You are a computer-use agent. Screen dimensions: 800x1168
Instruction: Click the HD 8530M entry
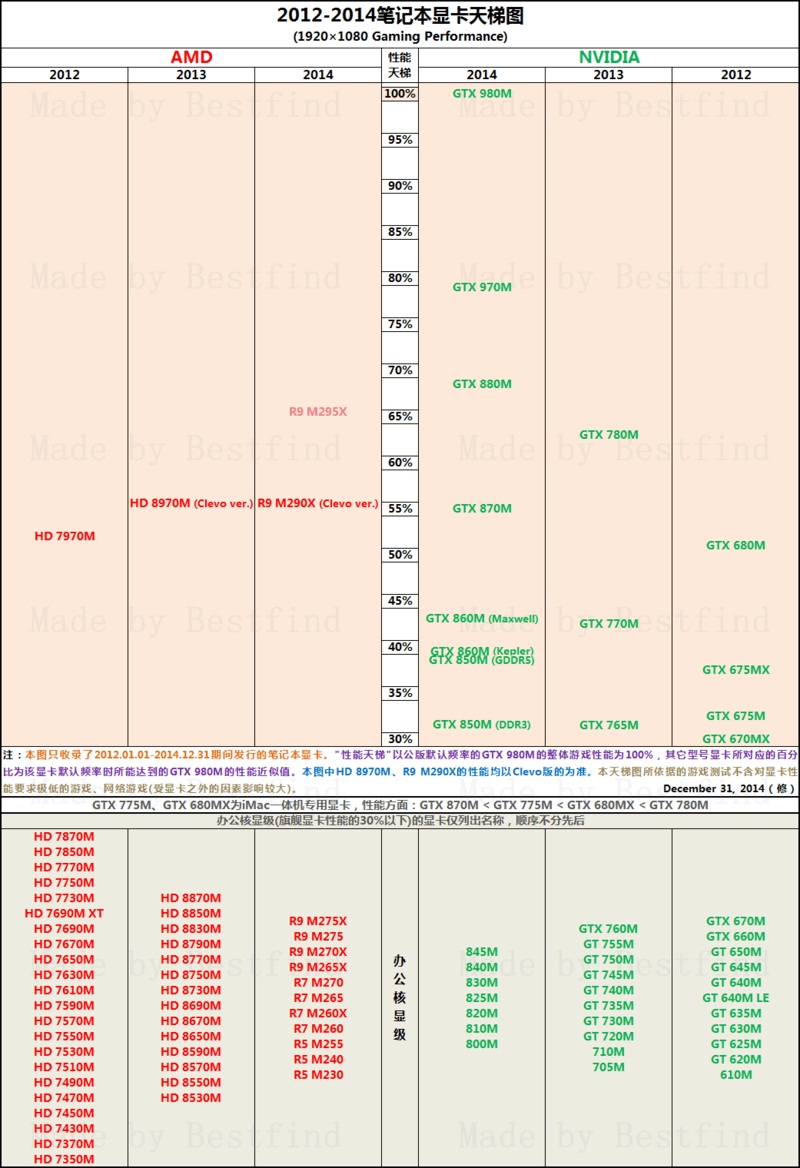[x=191, y=1098]
